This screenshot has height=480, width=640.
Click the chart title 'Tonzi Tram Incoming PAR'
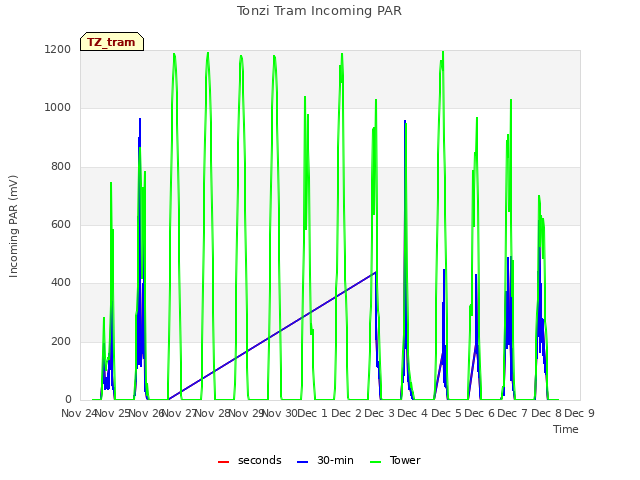click(x=319, y=11)
